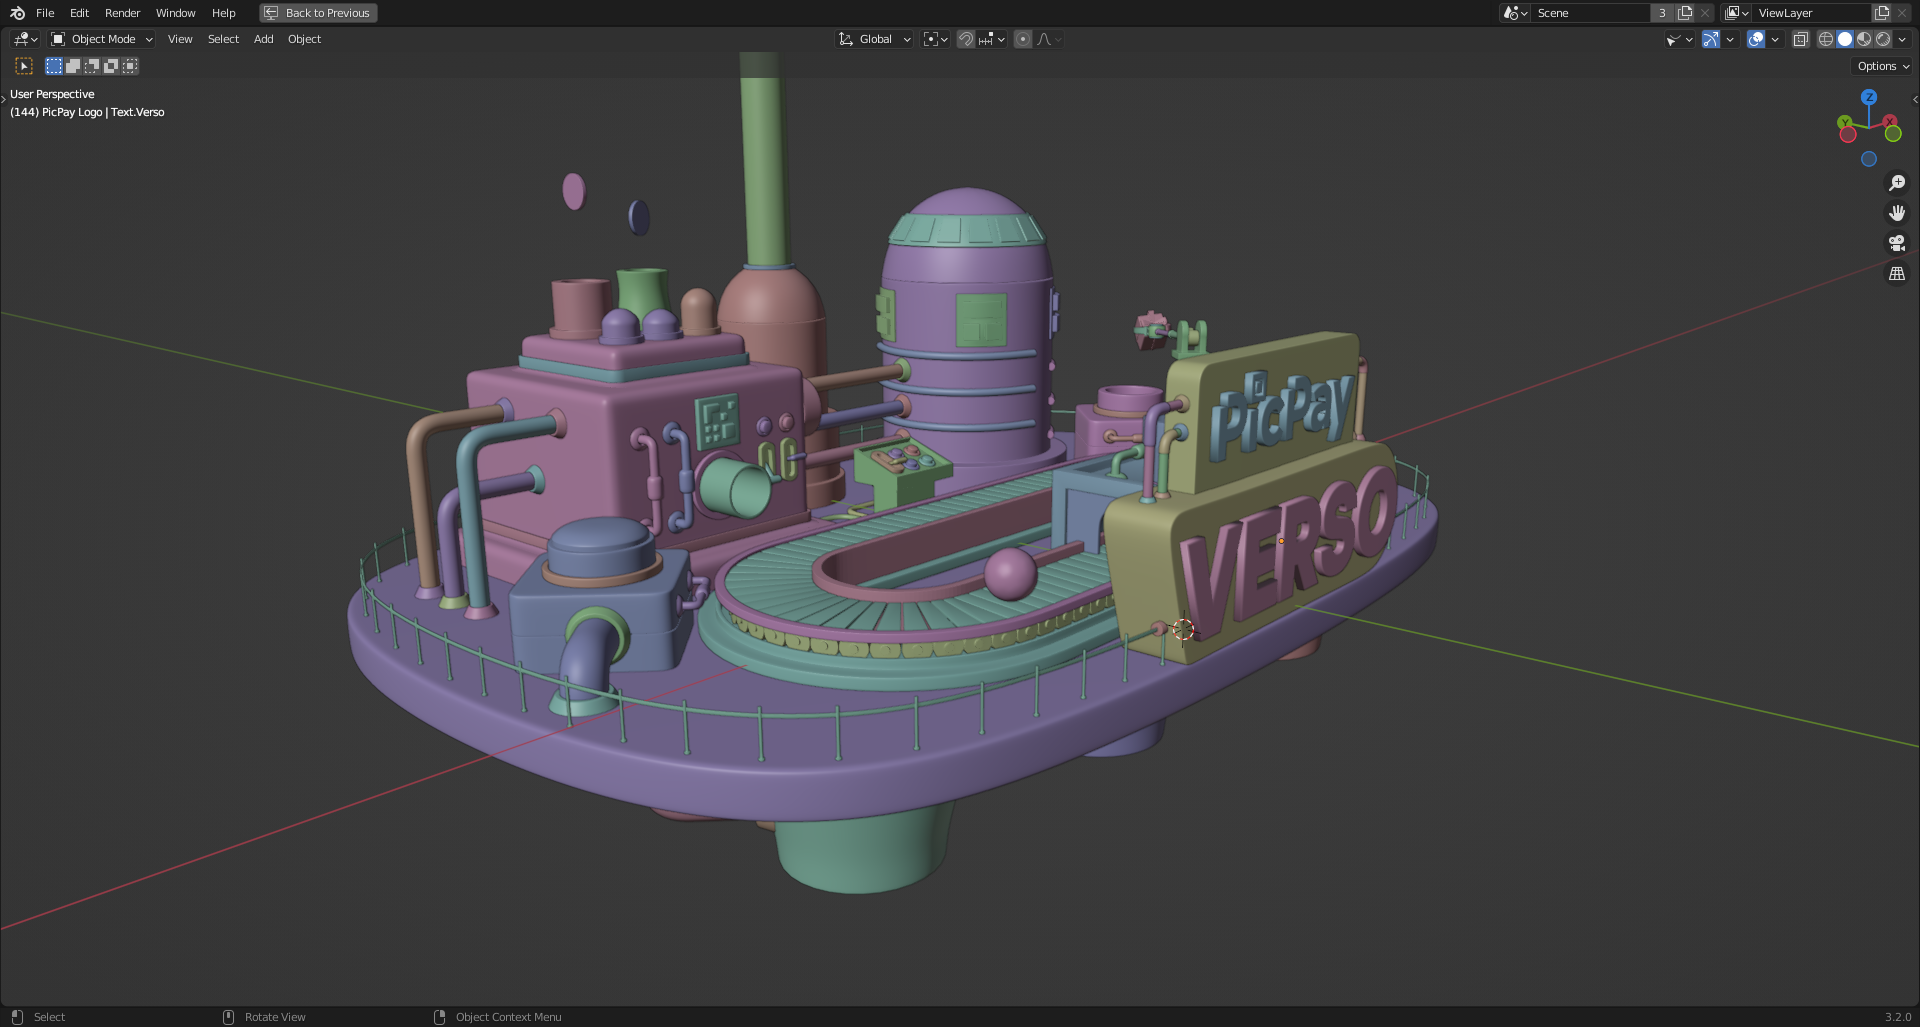The width and height of the screenshot is (1920, 1027).
Task: Switch to Wireframe viewport shading
Action: 1826,39
